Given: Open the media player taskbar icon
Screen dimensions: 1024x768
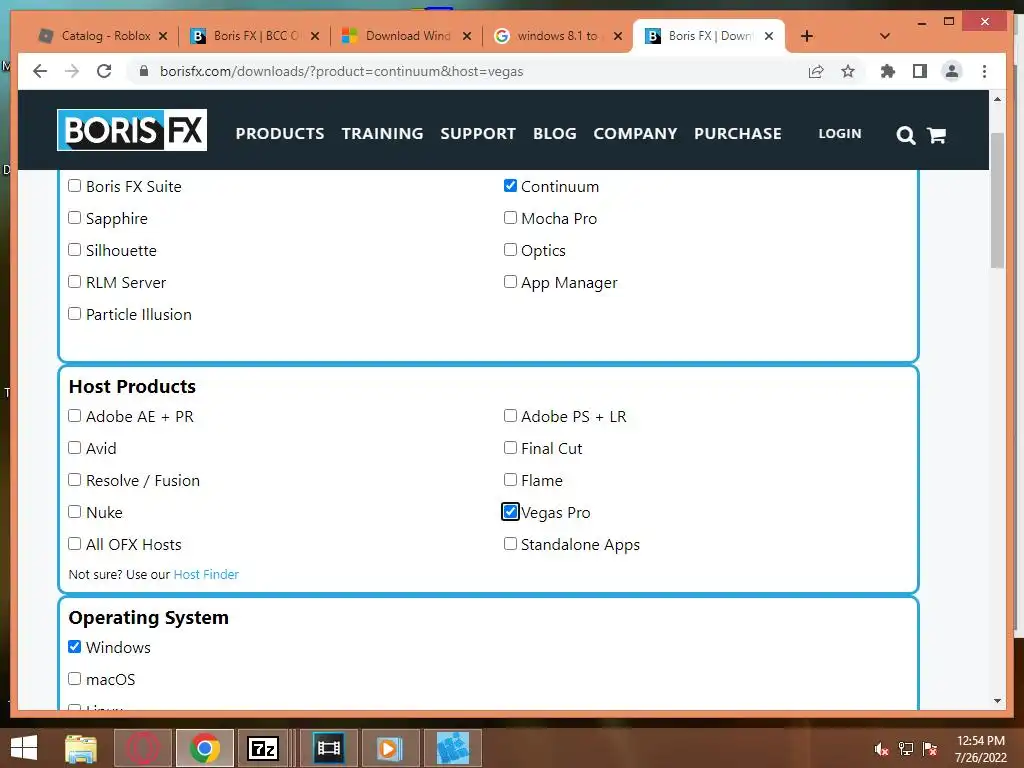Looking at the screenshot, I should pos(389,748).
